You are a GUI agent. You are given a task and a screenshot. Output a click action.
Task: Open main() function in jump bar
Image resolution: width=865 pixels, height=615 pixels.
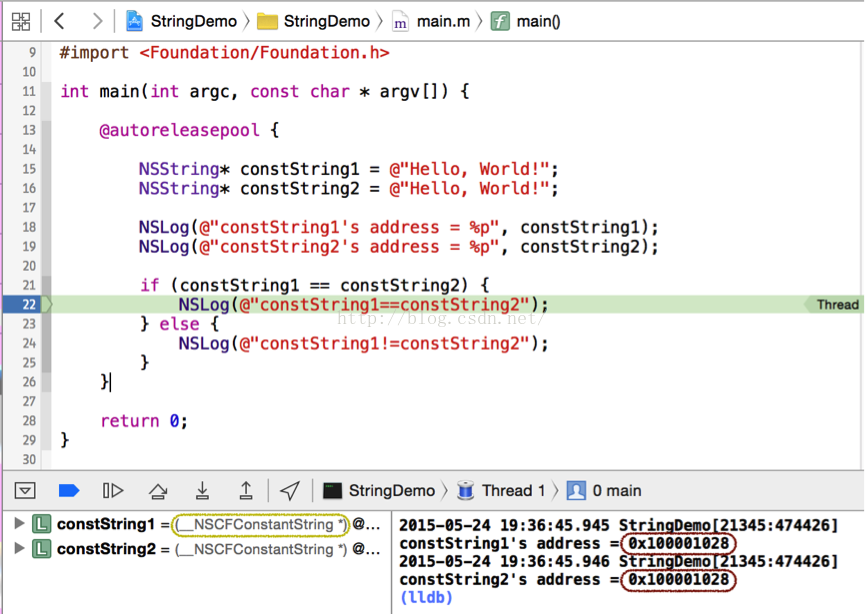tap(526, 22)
